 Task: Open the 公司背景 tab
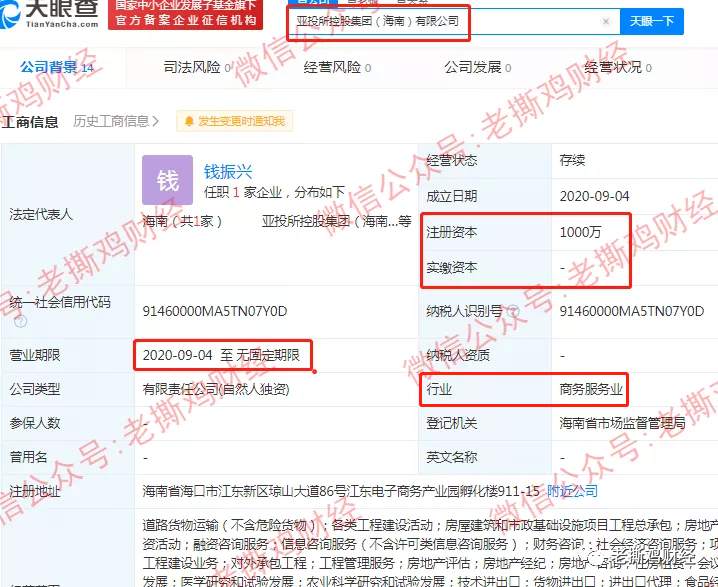(57, 67)
